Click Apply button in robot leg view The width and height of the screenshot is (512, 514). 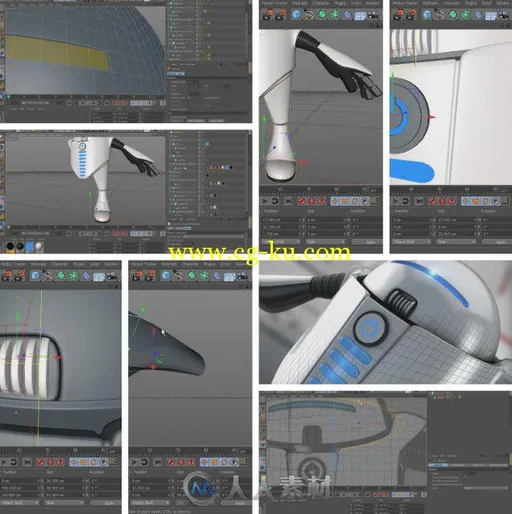tap(367, 242)
